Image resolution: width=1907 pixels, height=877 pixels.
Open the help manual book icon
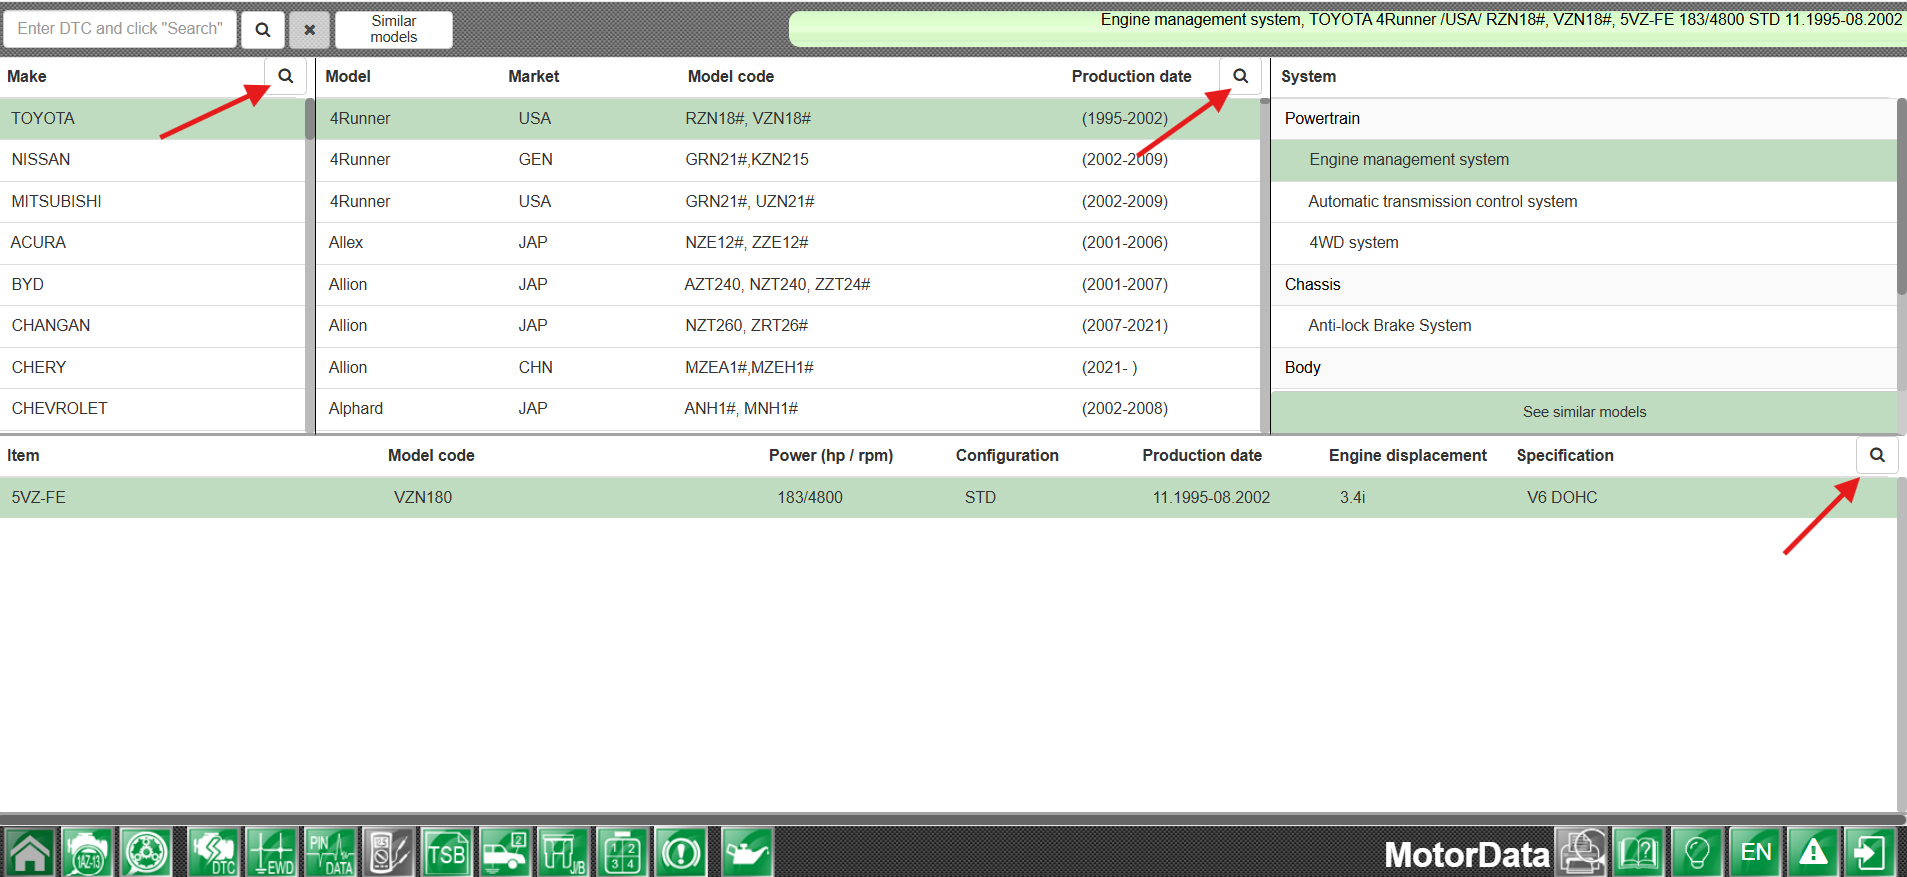[1638, 853]
